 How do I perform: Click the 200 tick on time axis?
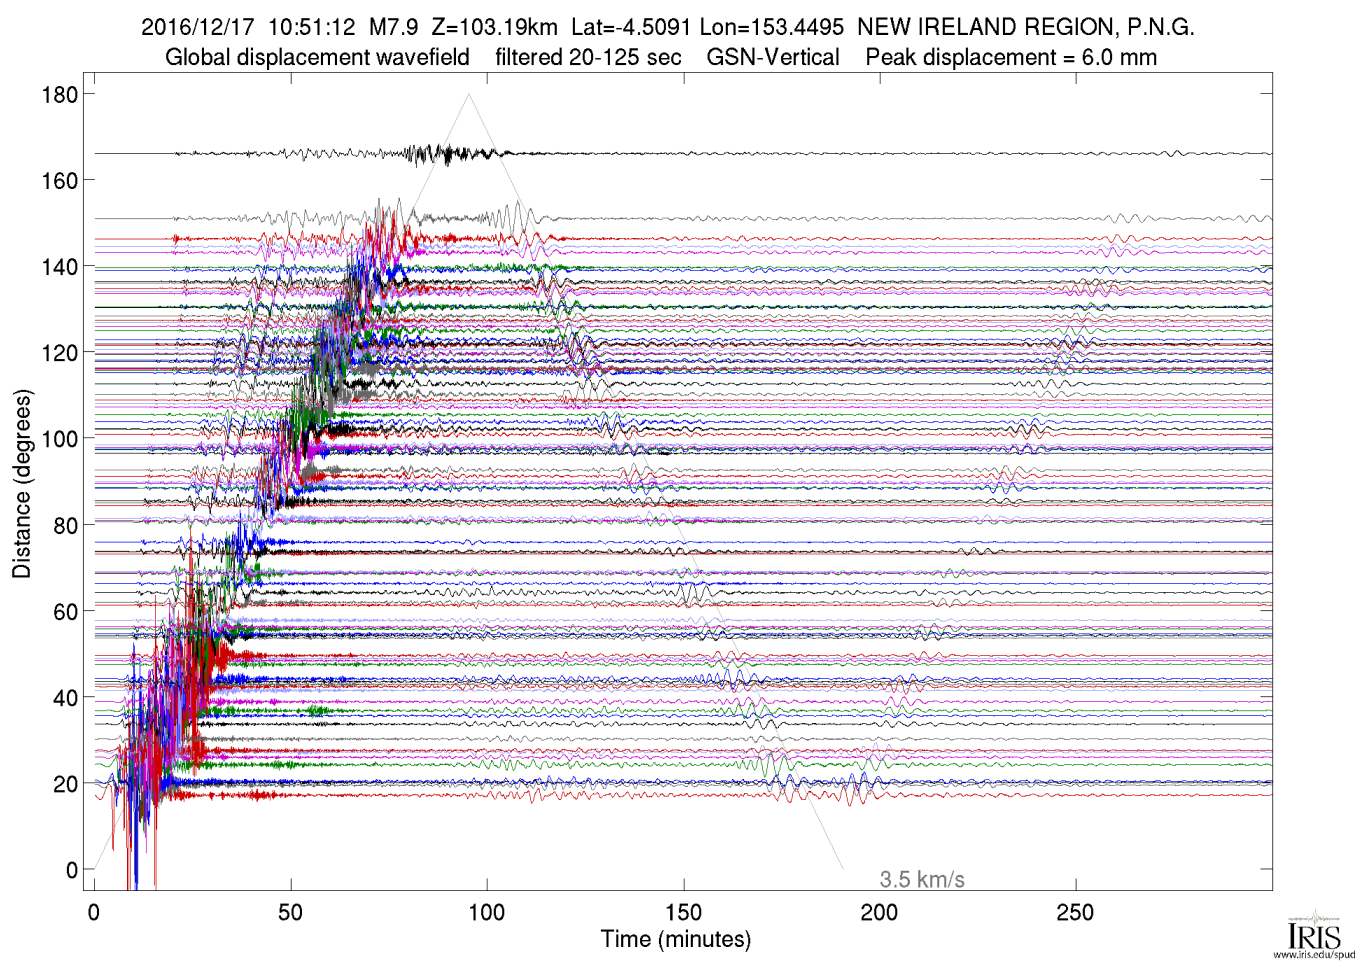click(880, 913)
